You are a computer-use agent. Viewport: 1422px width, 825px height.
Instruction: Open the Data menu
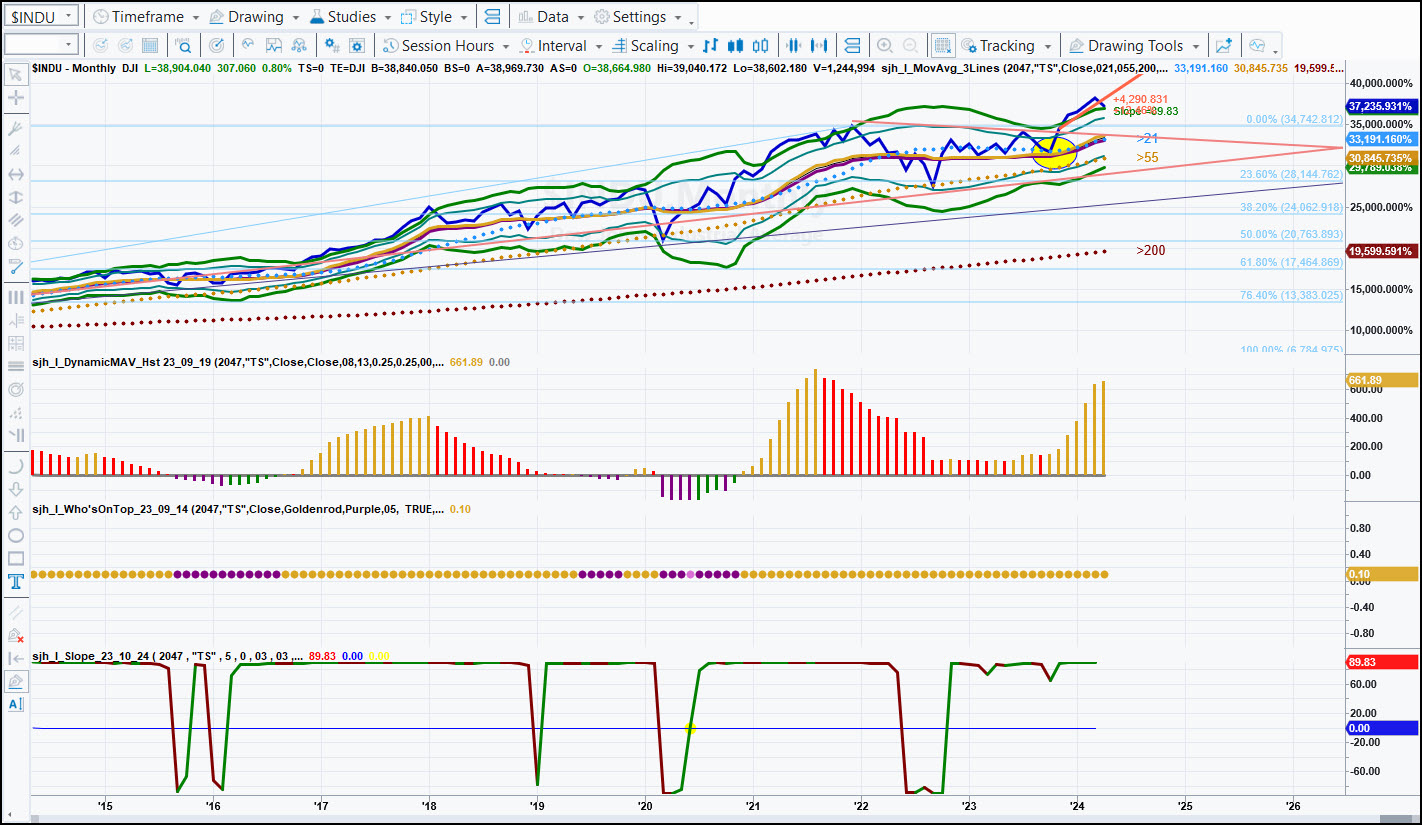[552, 17]
